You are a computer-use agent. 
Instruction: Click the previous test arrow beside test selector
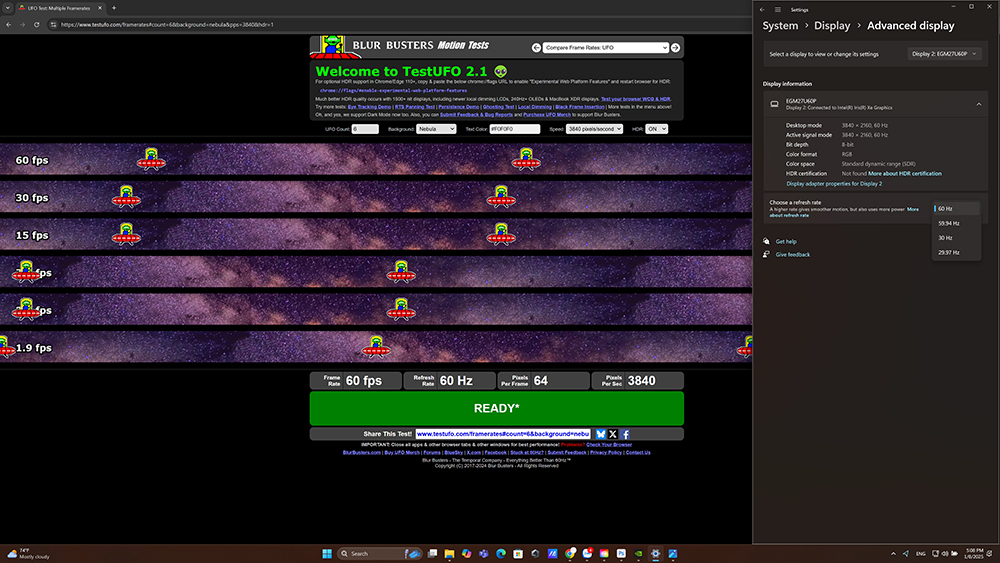pyautogui.click(x=536, y=47)
